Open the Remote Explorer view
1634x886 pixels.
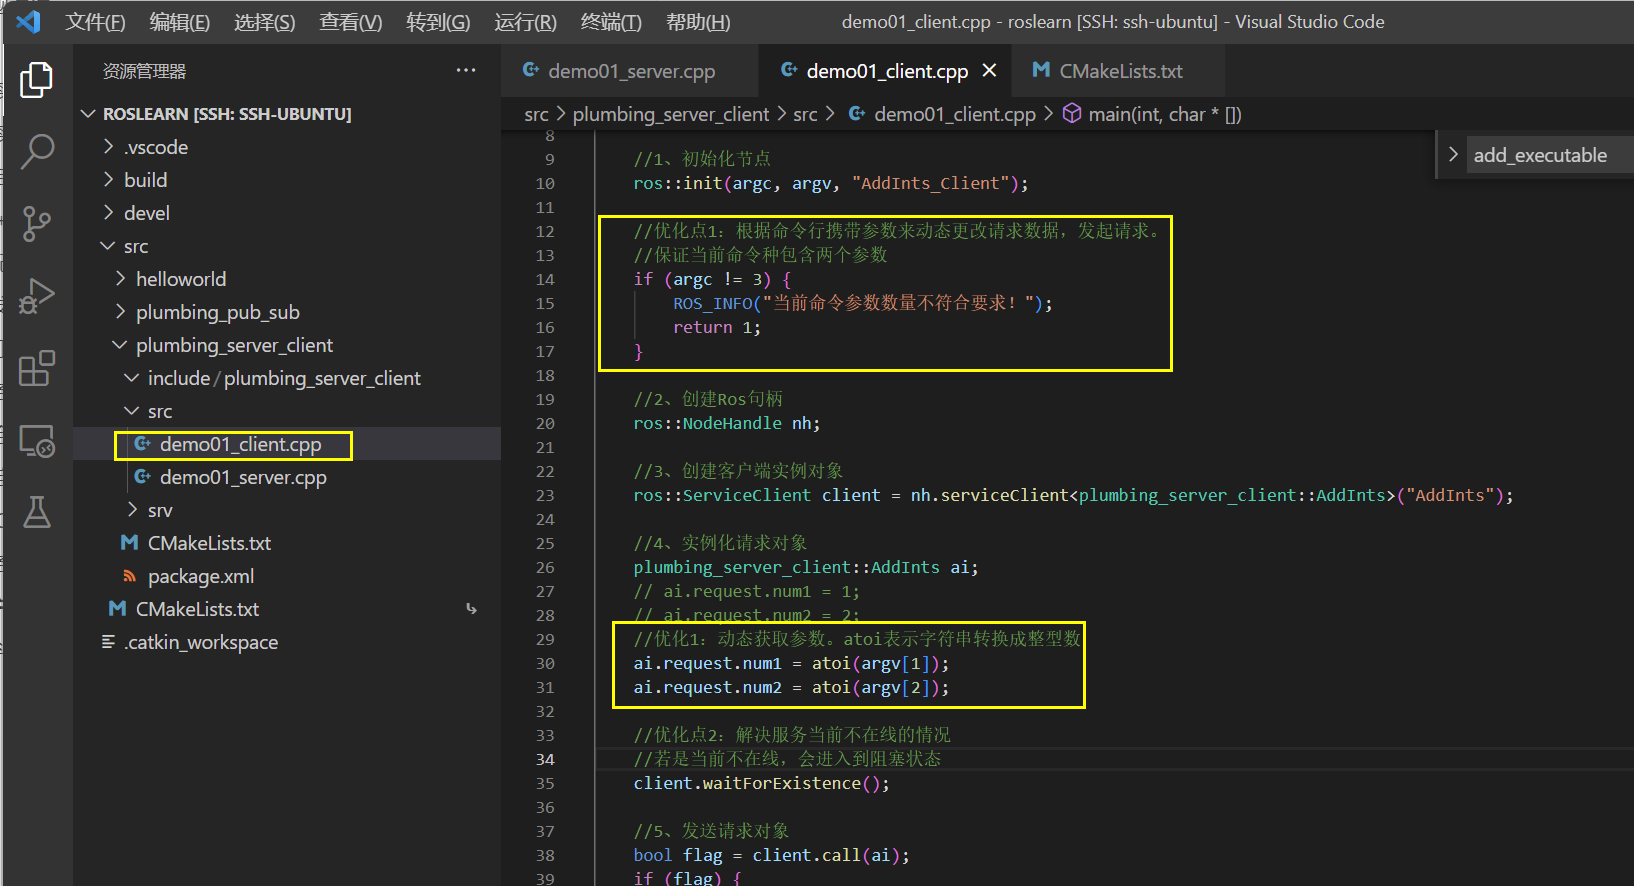37,440
